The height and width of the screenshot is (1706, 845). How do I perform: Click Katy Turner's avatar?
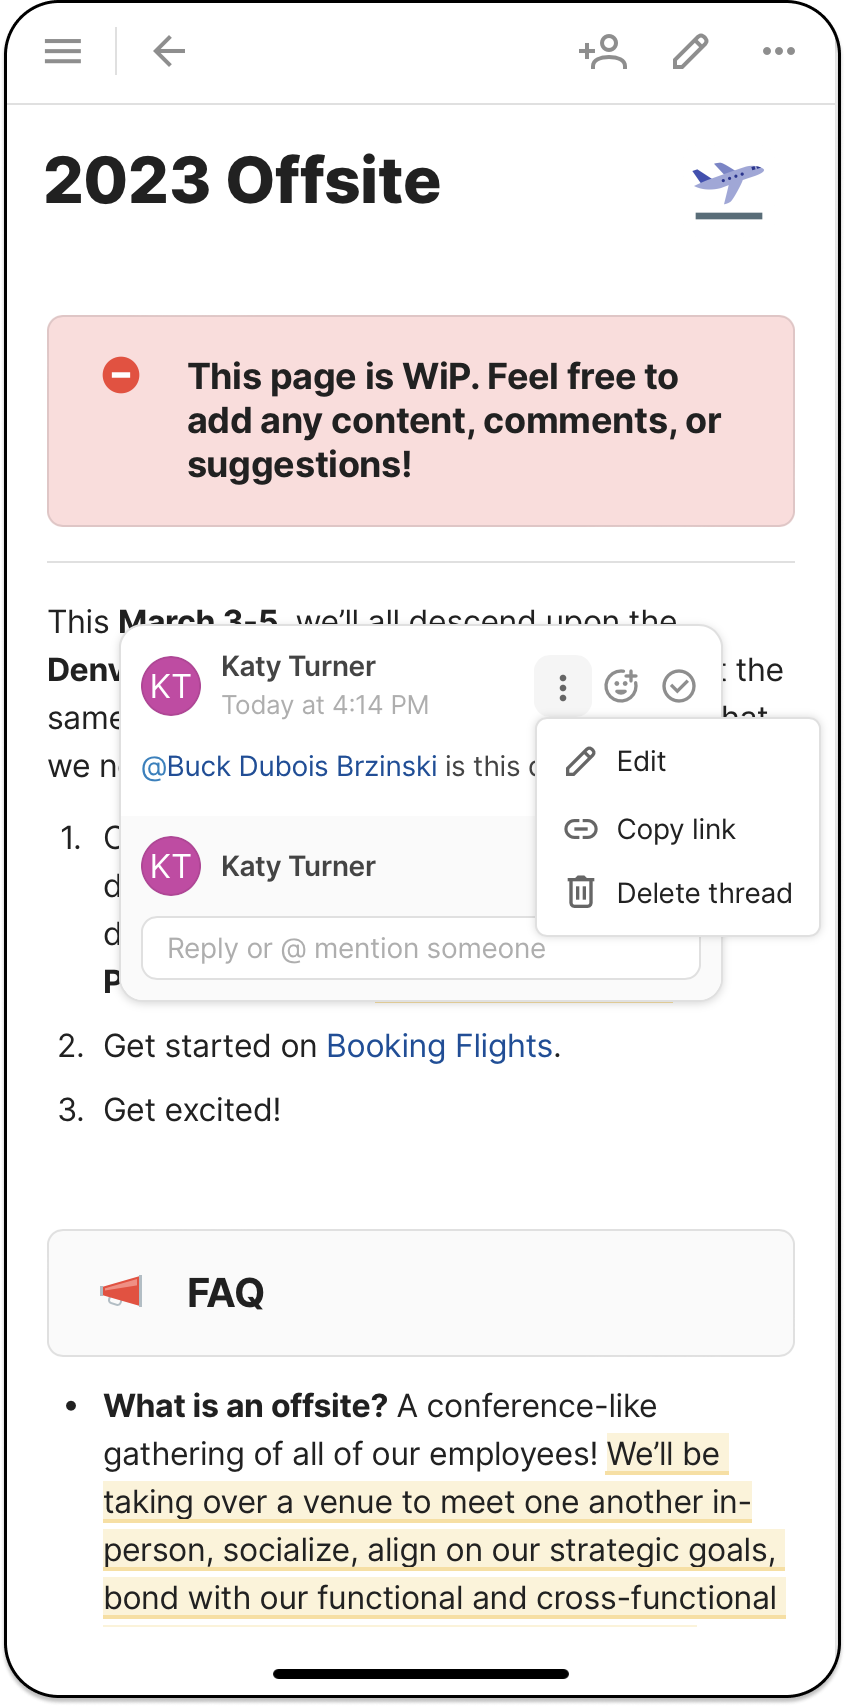(x=171, y=686)
